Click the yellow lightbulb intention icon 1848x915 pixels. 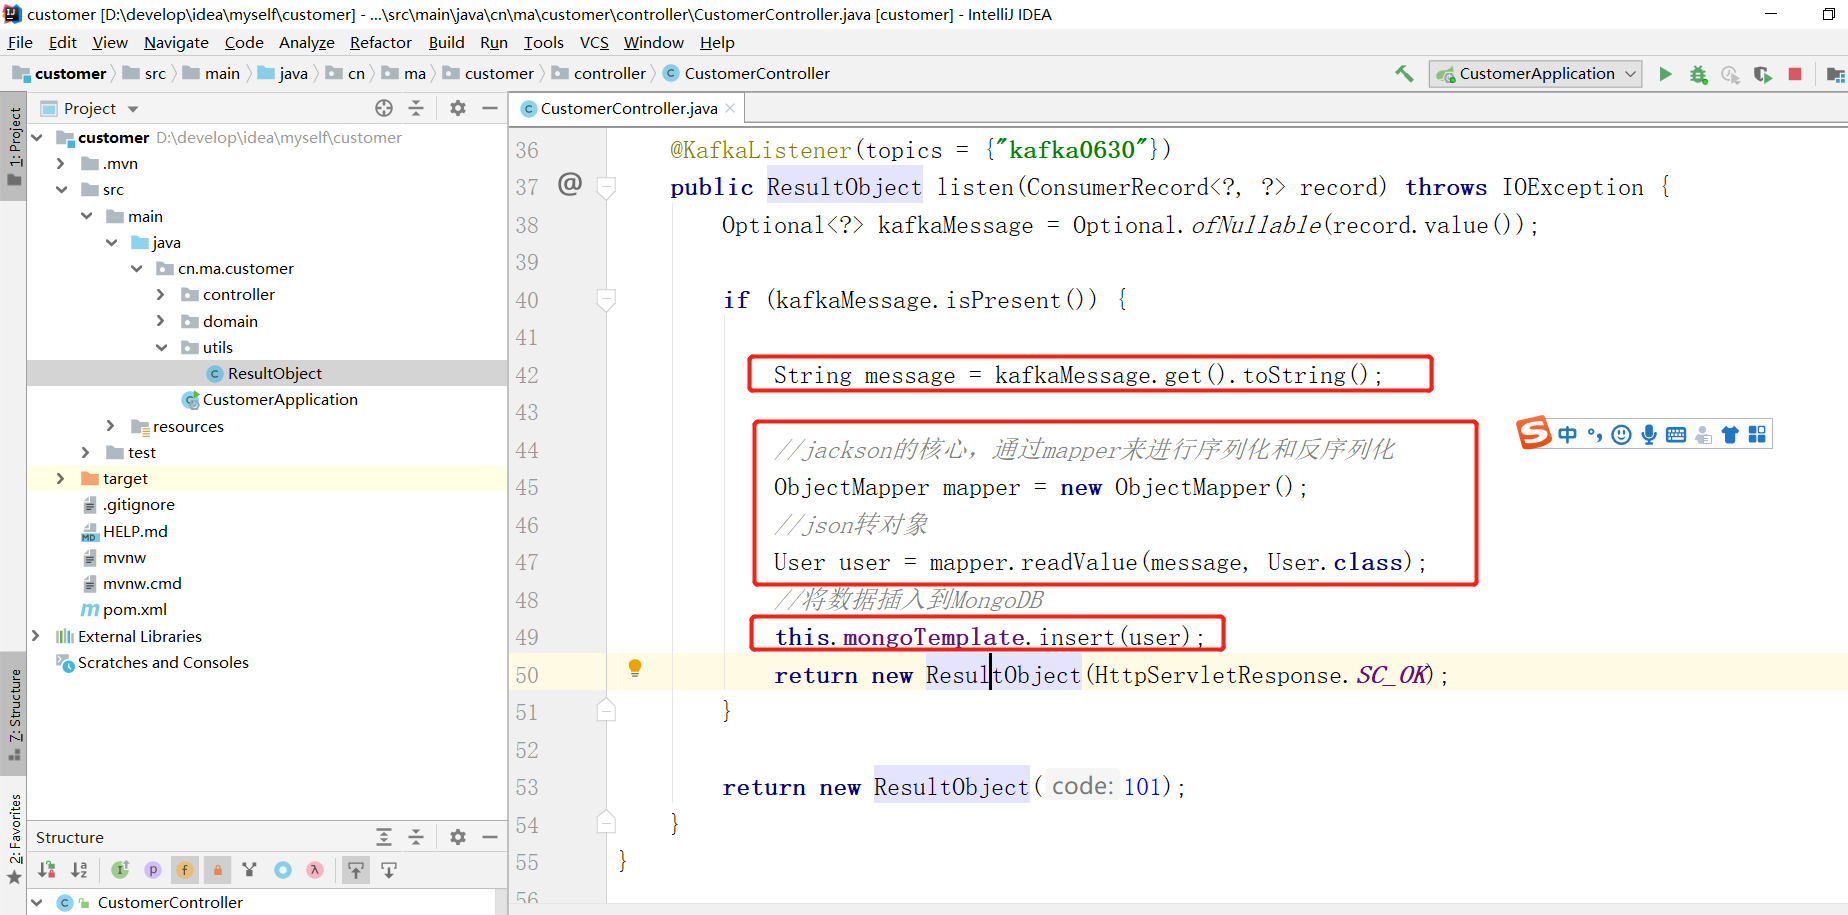[x=634, y=668]
